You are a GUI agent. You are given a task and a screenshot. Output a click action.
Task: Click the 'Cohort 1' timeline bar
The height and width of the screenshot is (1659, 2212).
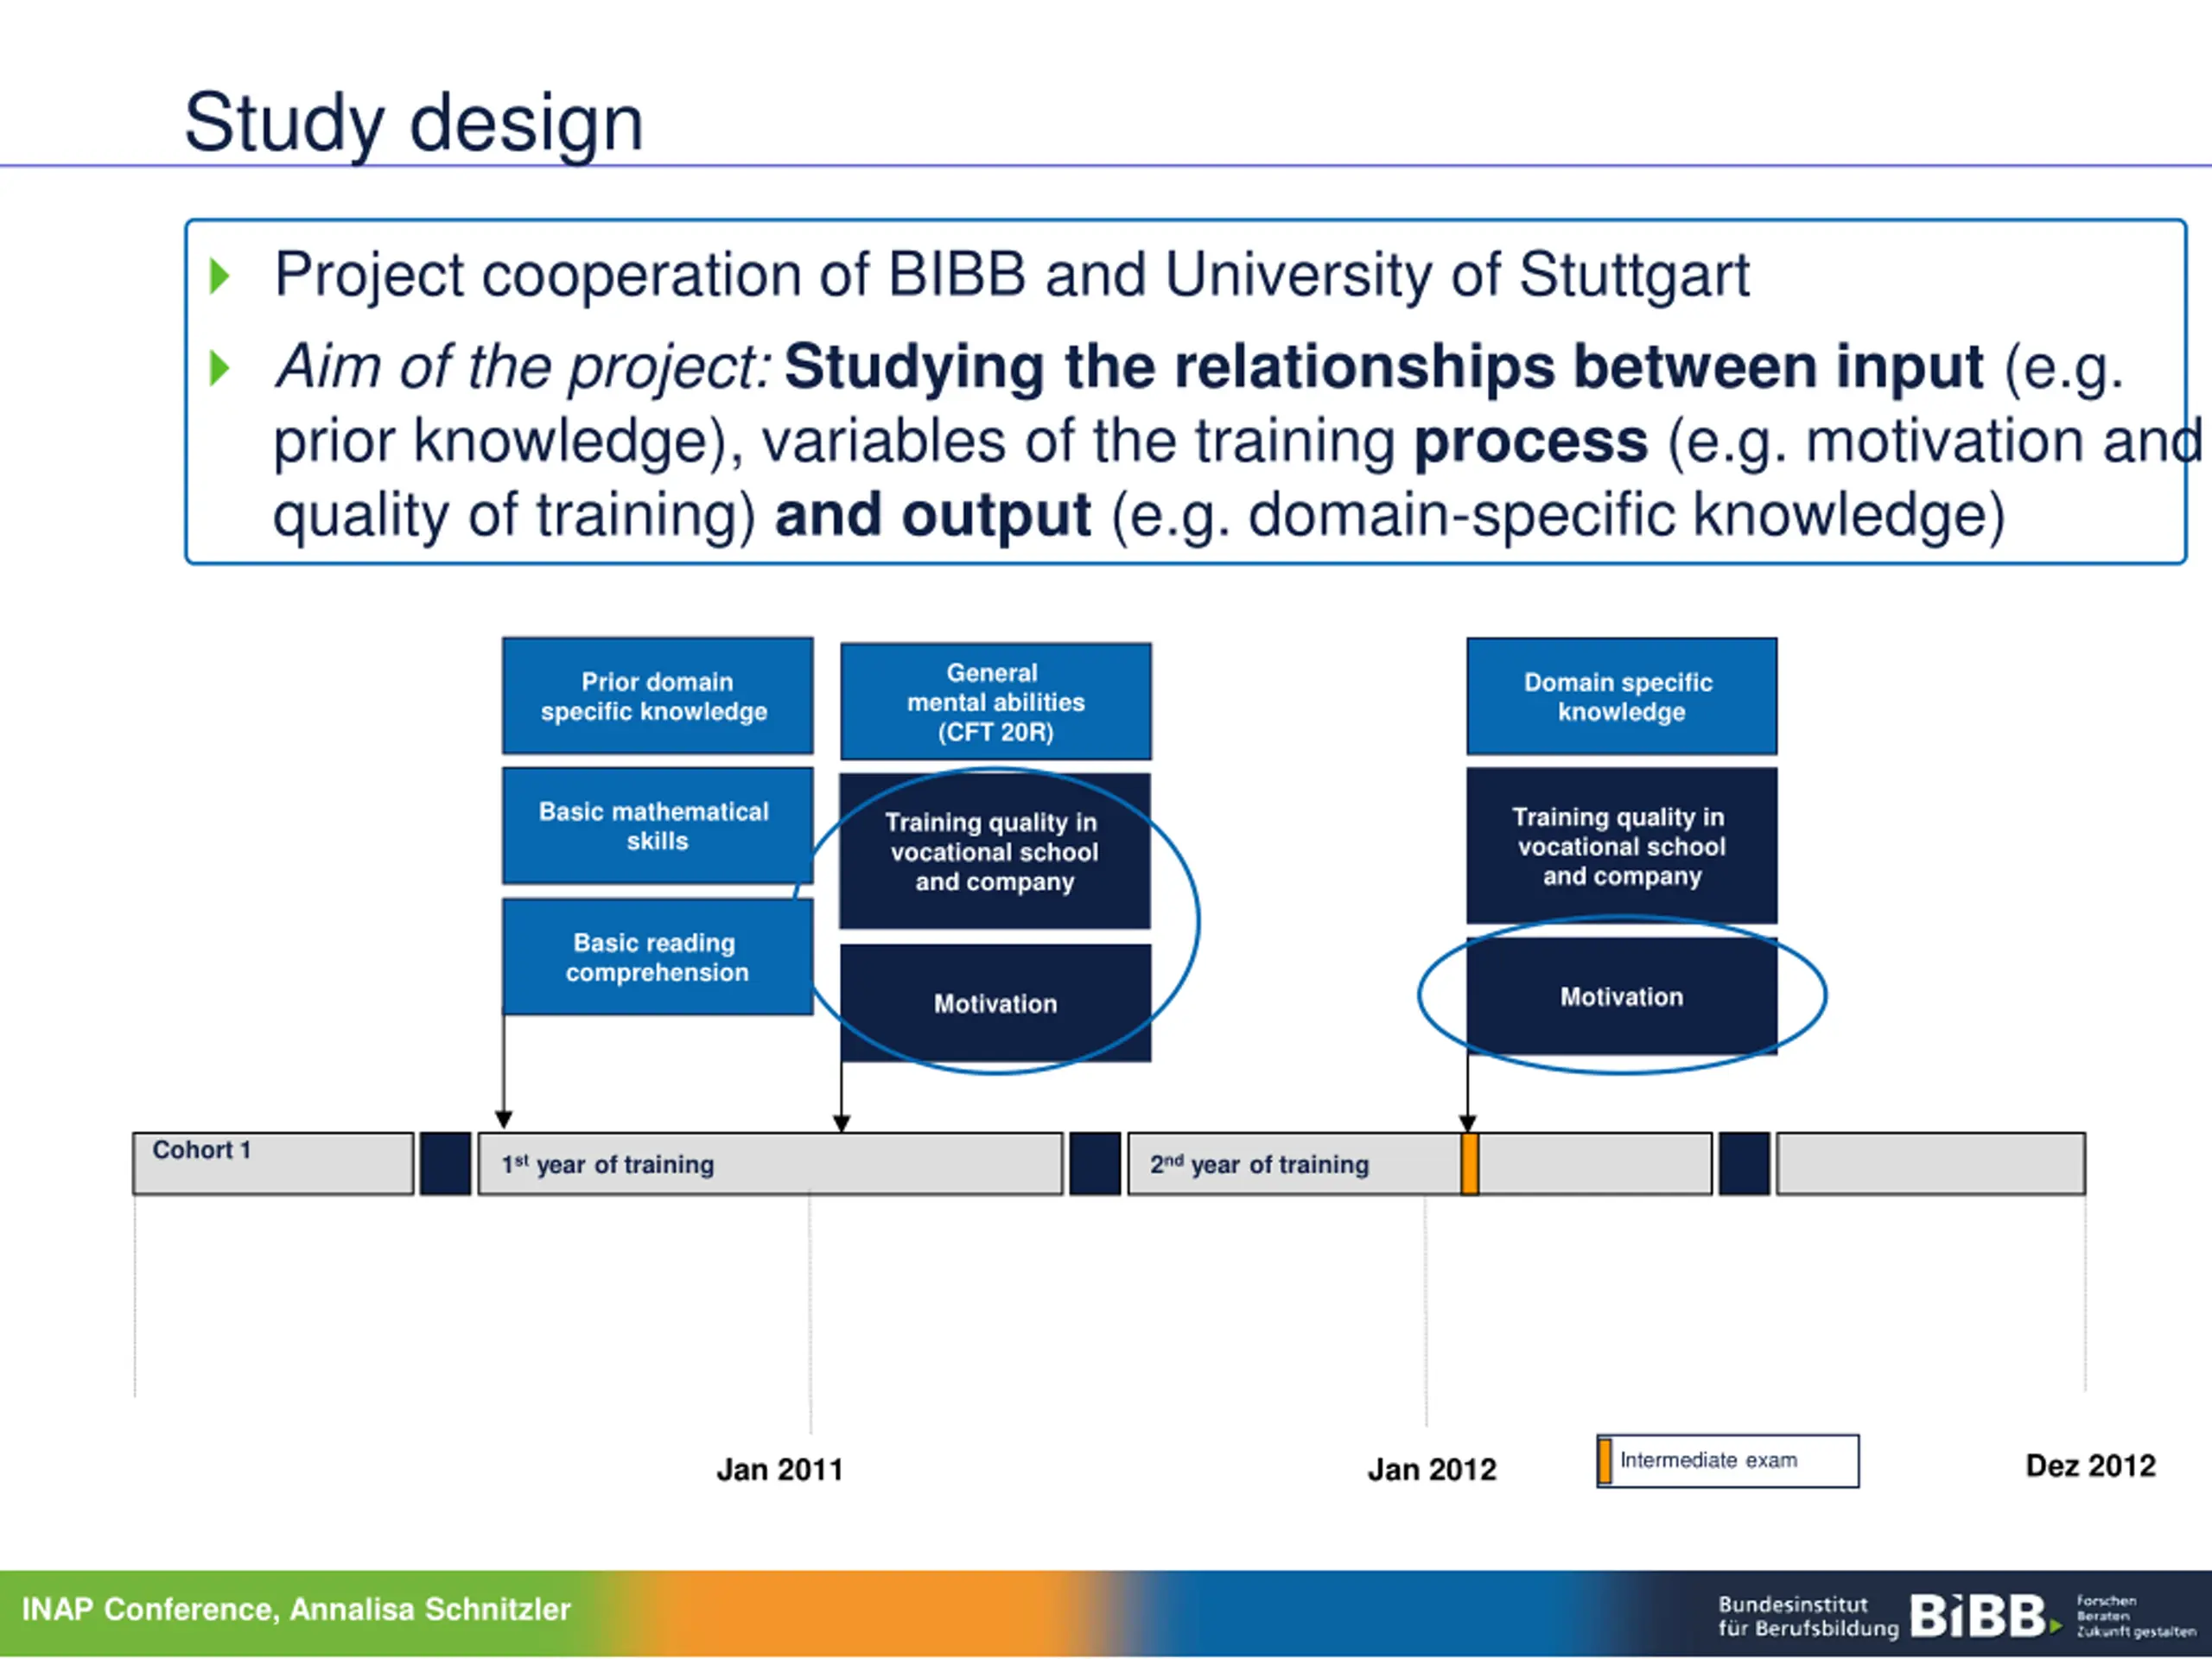(273, 1164)
